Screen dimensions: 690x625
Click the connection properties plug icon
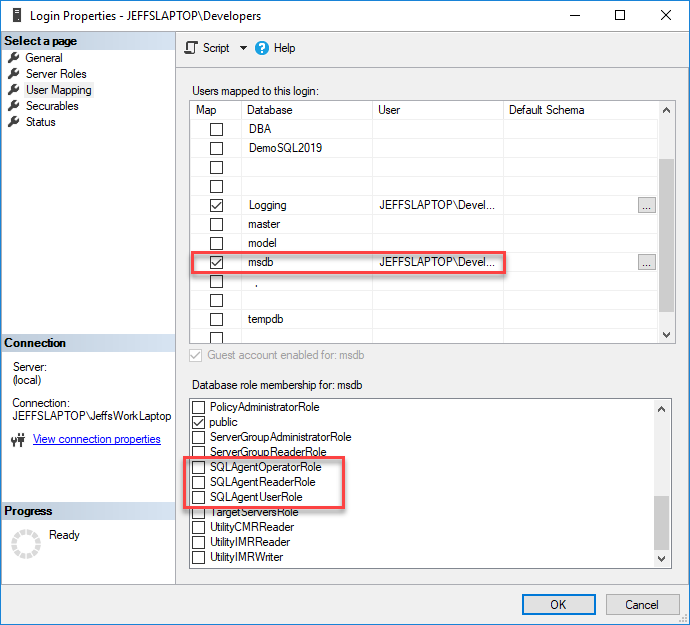pos(18,440)
